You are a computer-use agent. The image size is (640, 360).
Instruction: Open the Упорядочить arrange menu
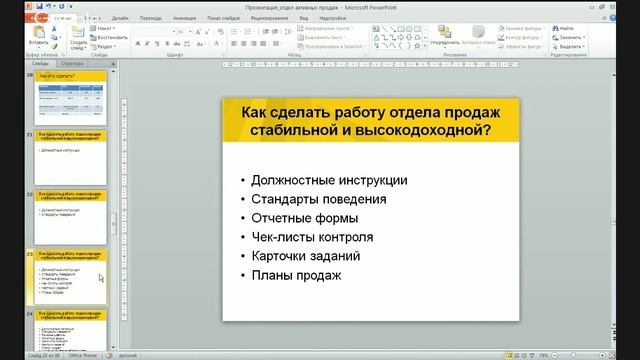444,36
